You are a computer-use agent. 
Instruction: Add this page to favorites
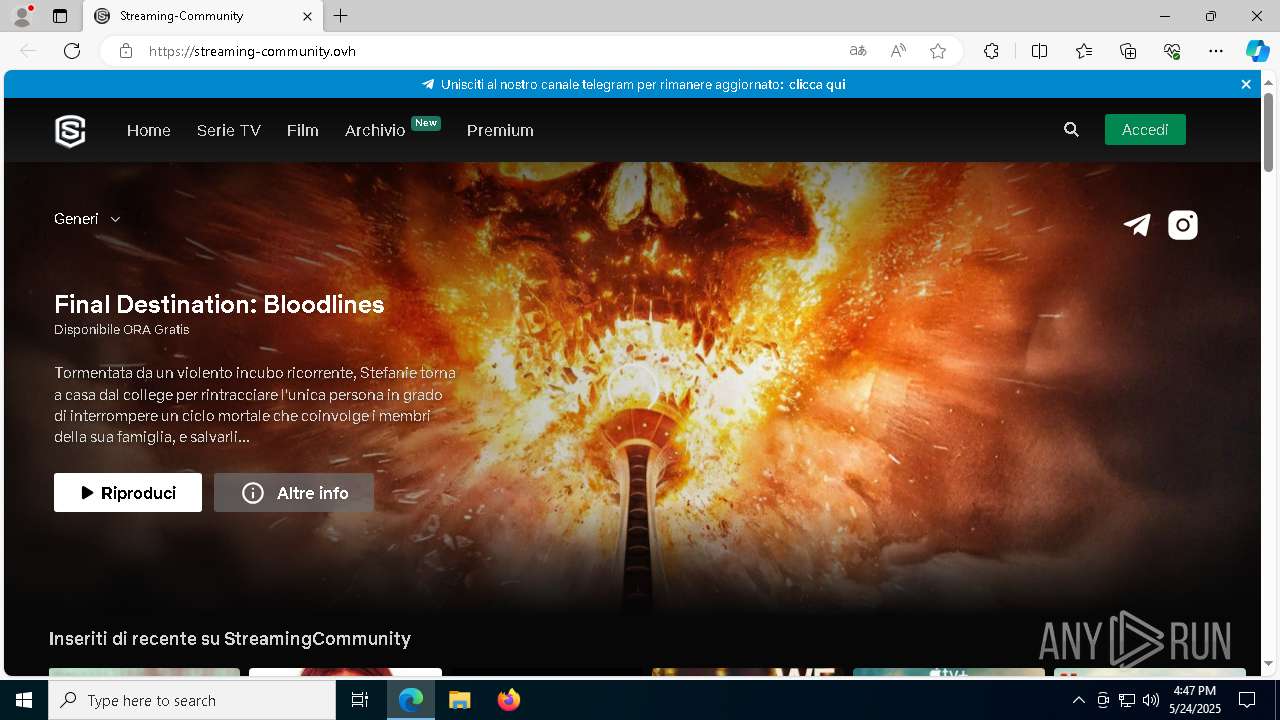pos(938,51)
